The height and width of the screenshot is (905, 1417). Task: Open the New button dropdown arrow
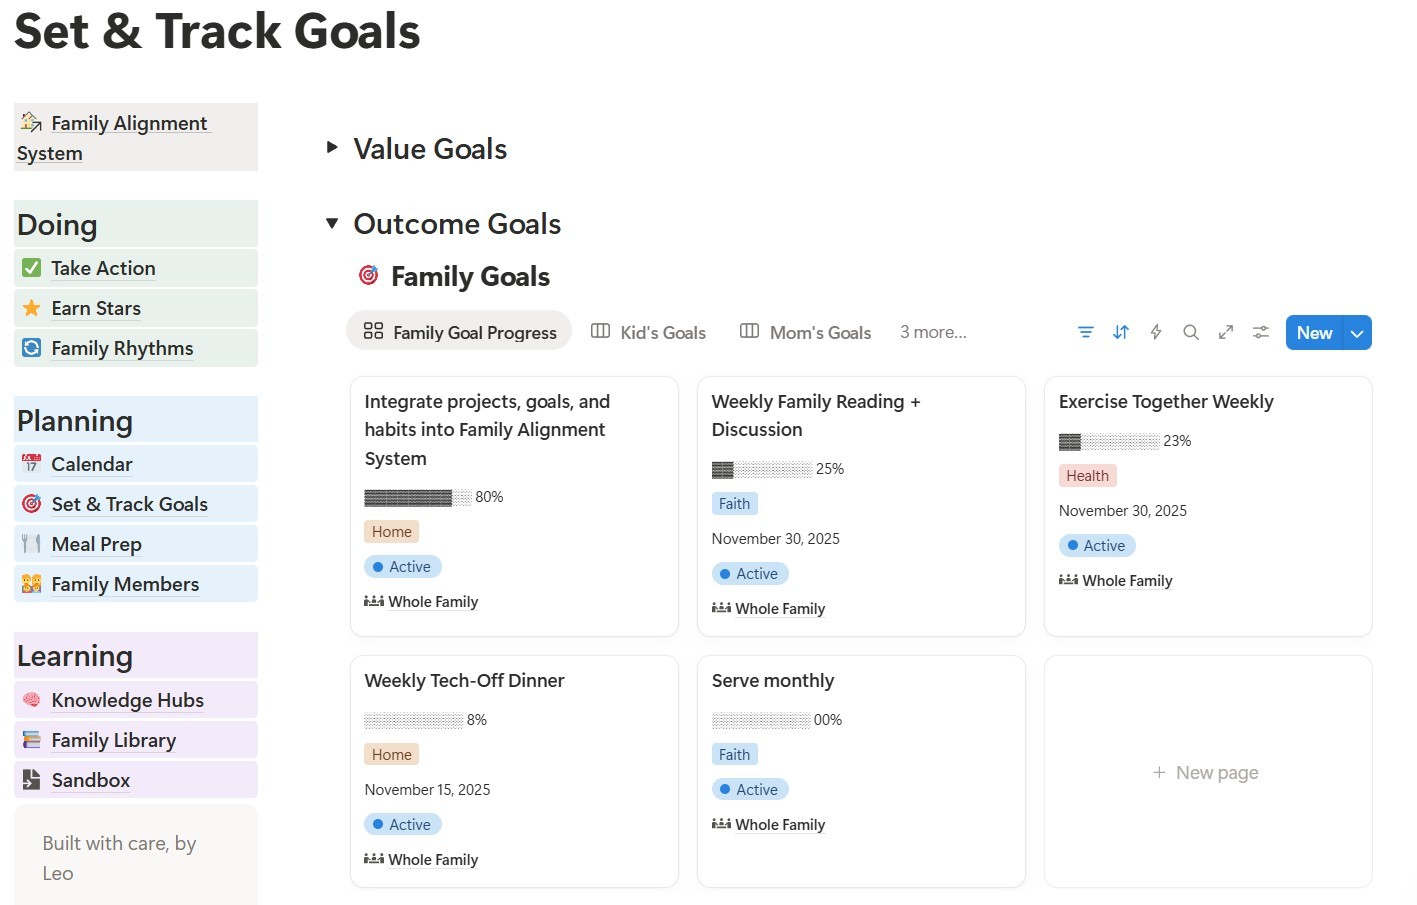[x=1357, y=333]
